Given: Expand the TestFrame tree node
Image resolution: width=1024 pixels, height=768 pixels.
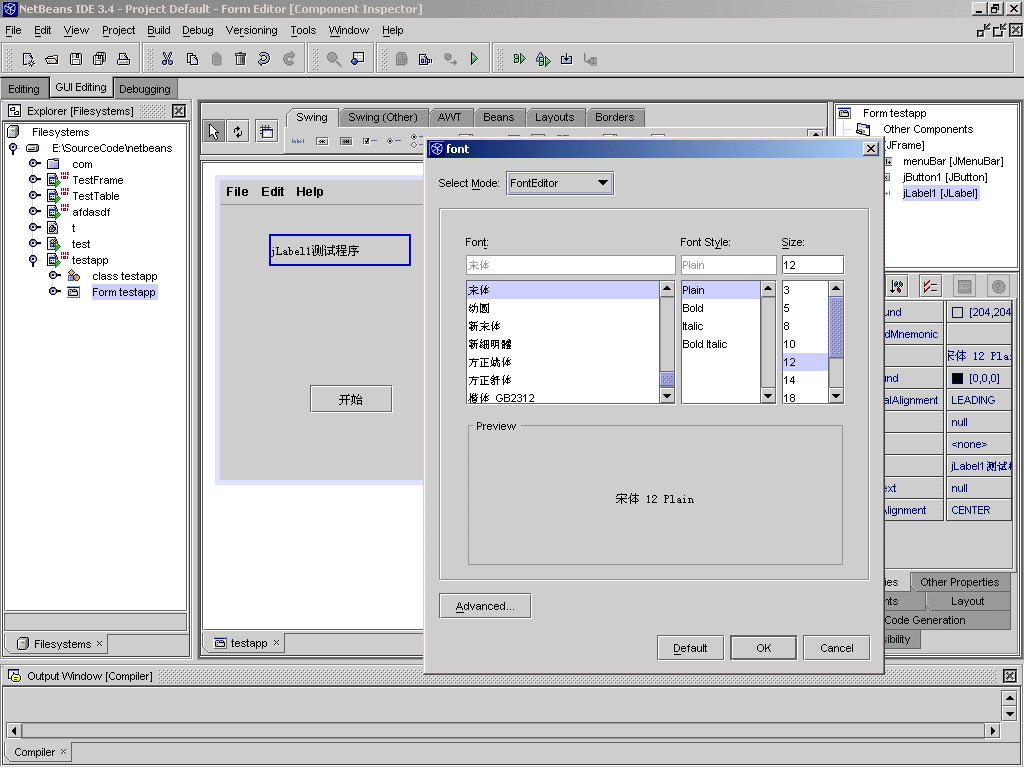Looking at the screenshot, I should pos(34,179).
